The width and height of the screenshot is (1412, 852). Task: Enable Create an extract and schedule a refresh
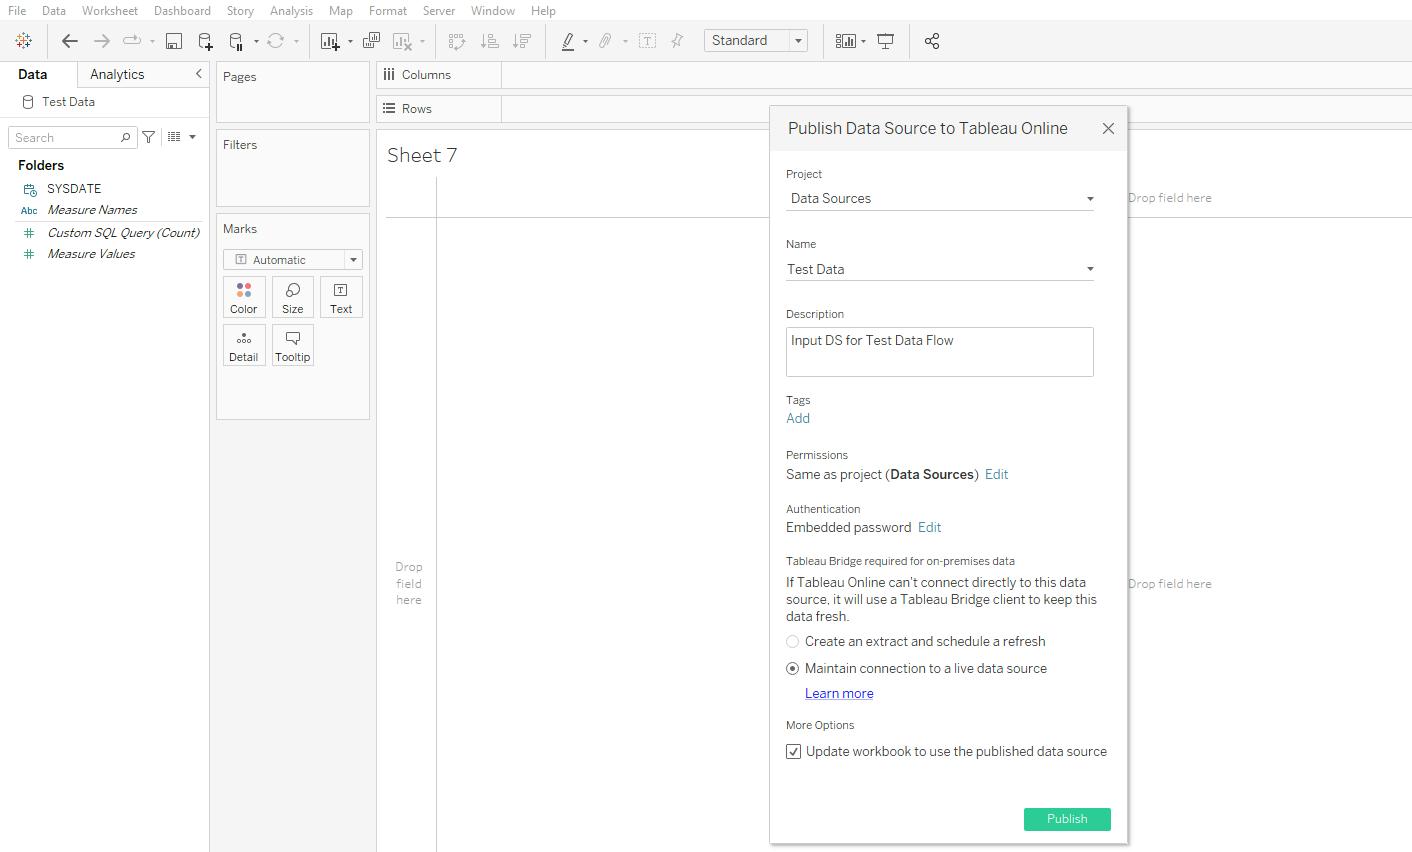tap(792, 641)
